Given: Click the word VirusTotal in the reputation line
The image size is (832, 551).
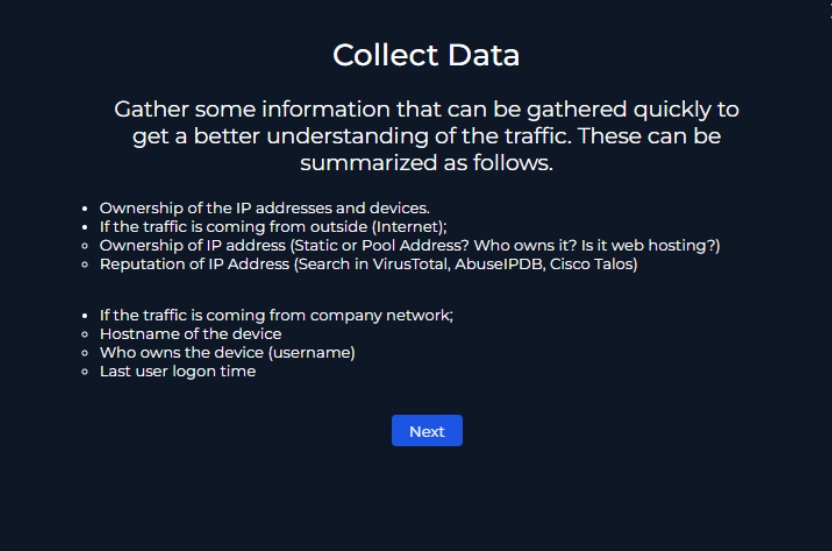Looking at the screenshot, I should [x=409, y=264].
